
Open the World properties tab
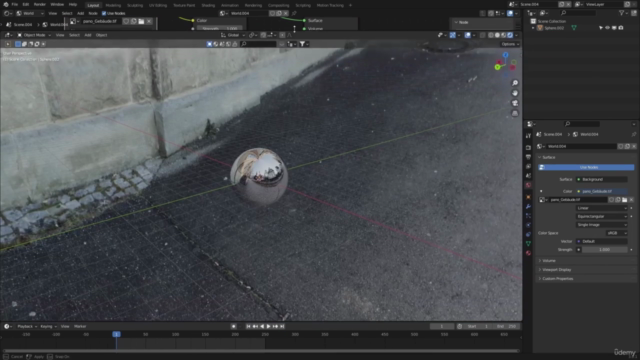pyautogui.click(x=528, y=185)
